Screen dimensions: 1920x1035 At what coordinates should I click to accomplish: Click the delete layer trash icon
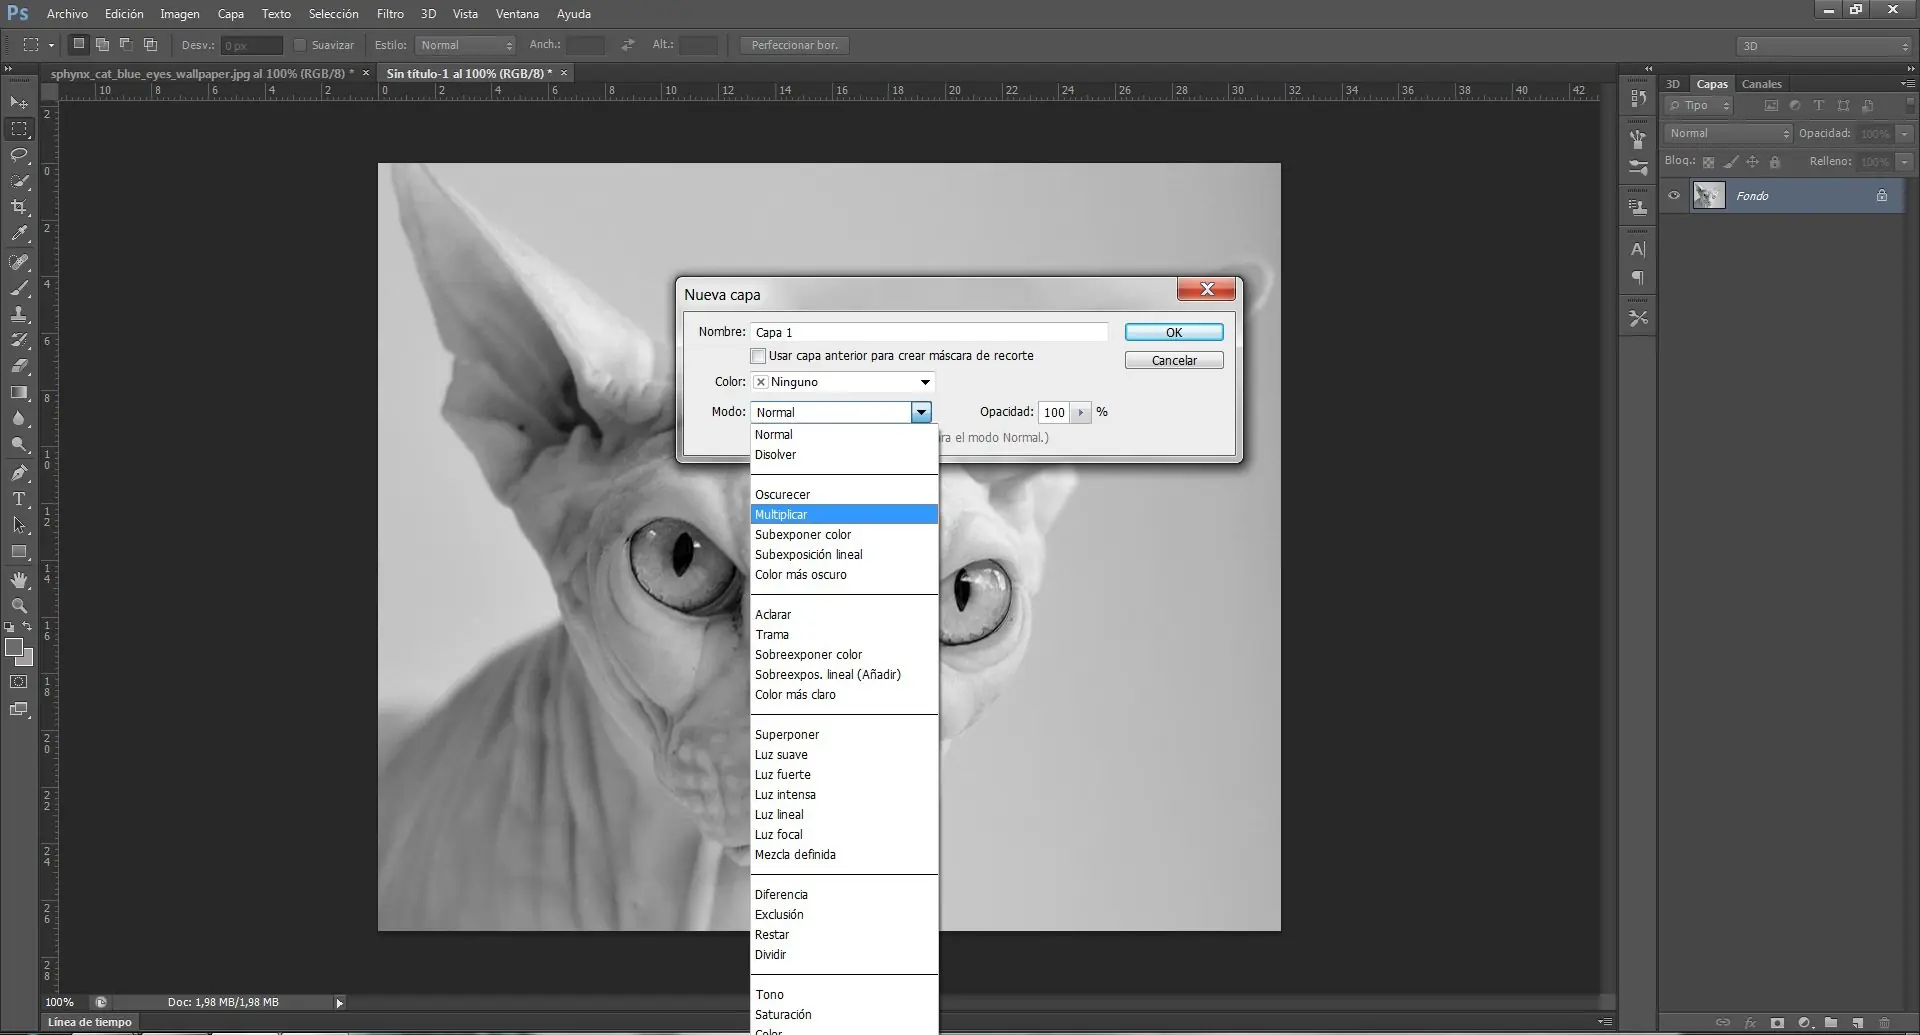(1884, 1023)
